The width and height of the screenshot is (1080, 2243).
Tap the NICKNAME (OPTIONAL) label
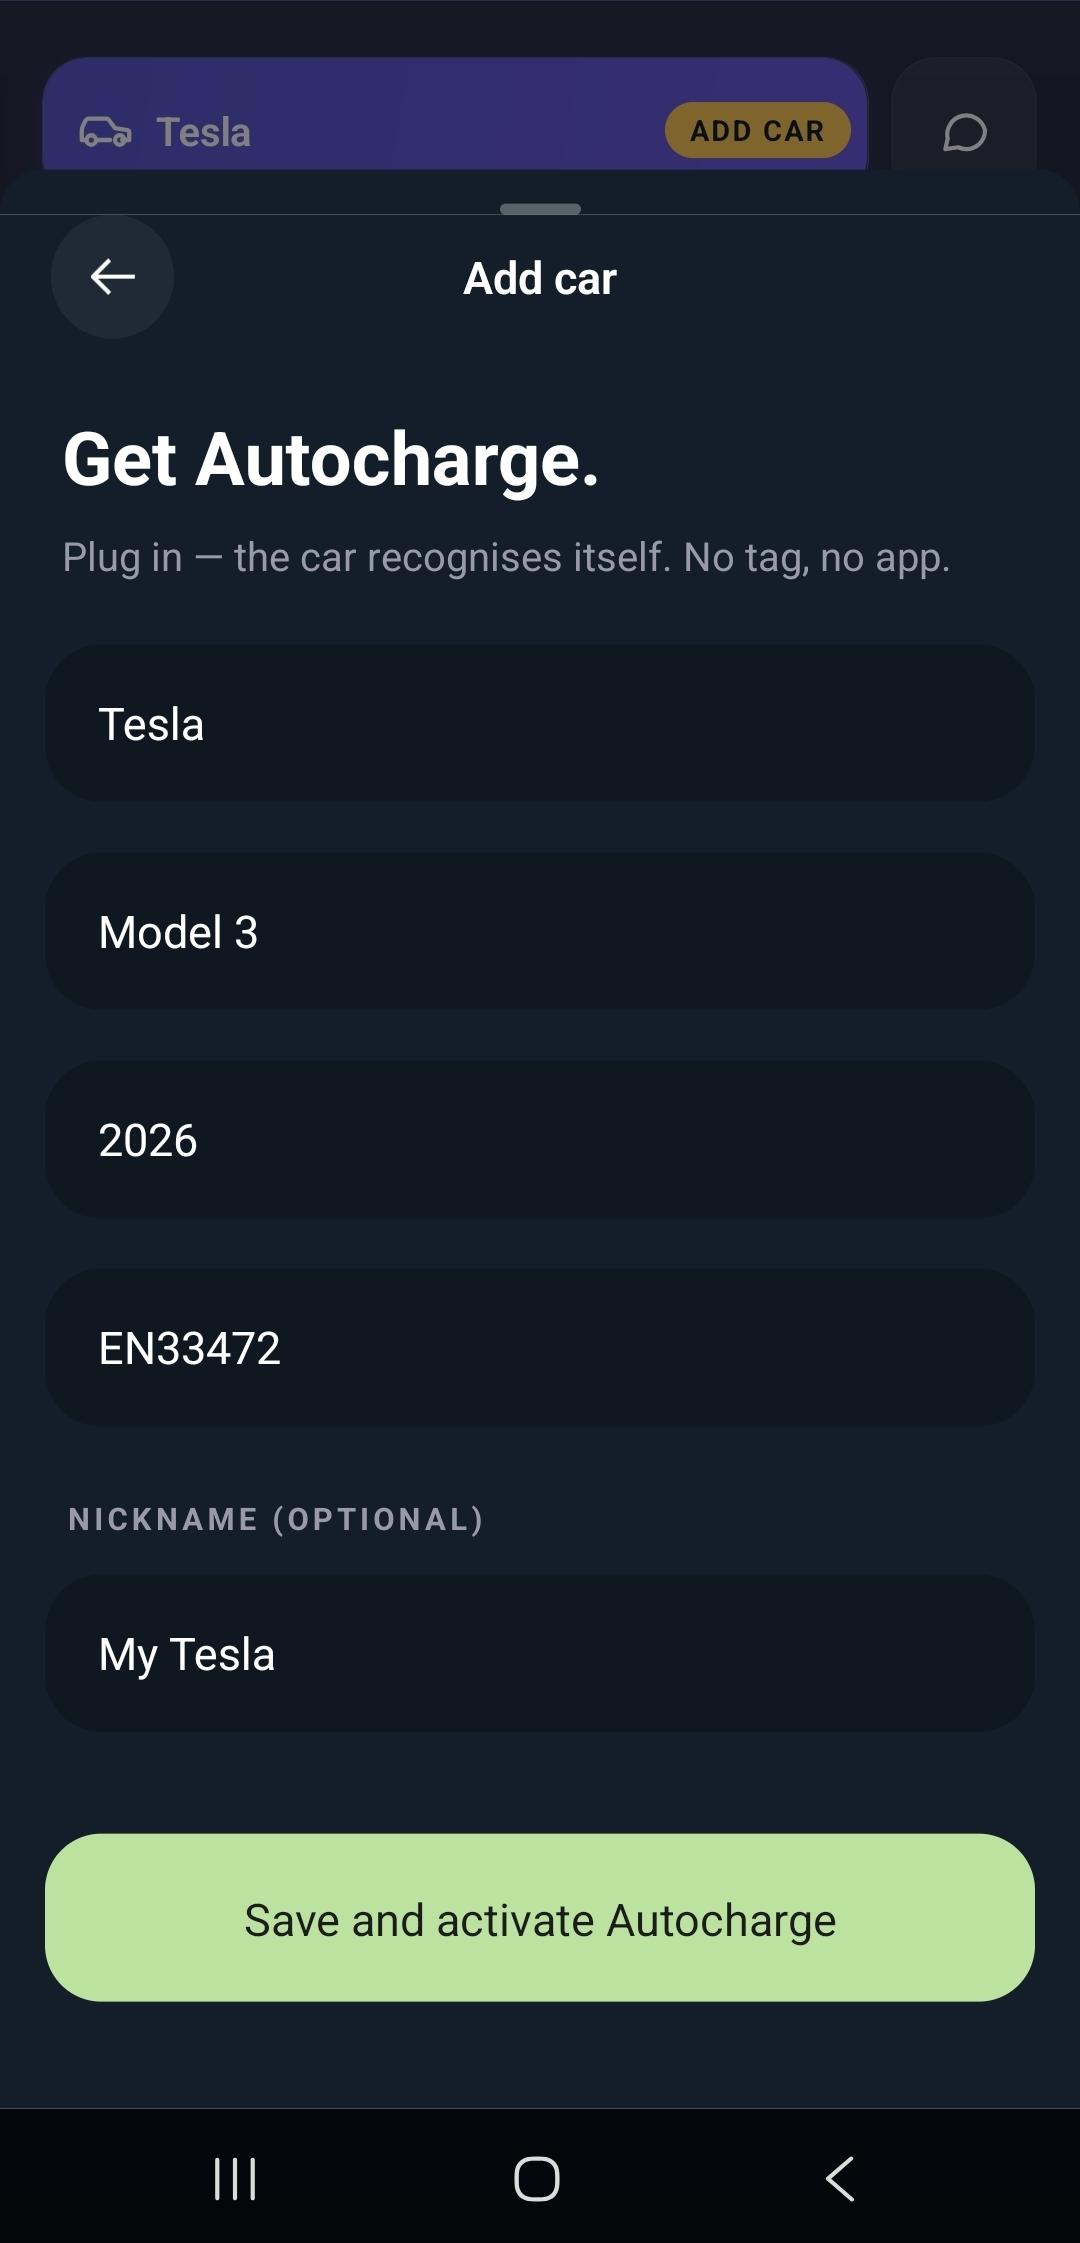276,1519
